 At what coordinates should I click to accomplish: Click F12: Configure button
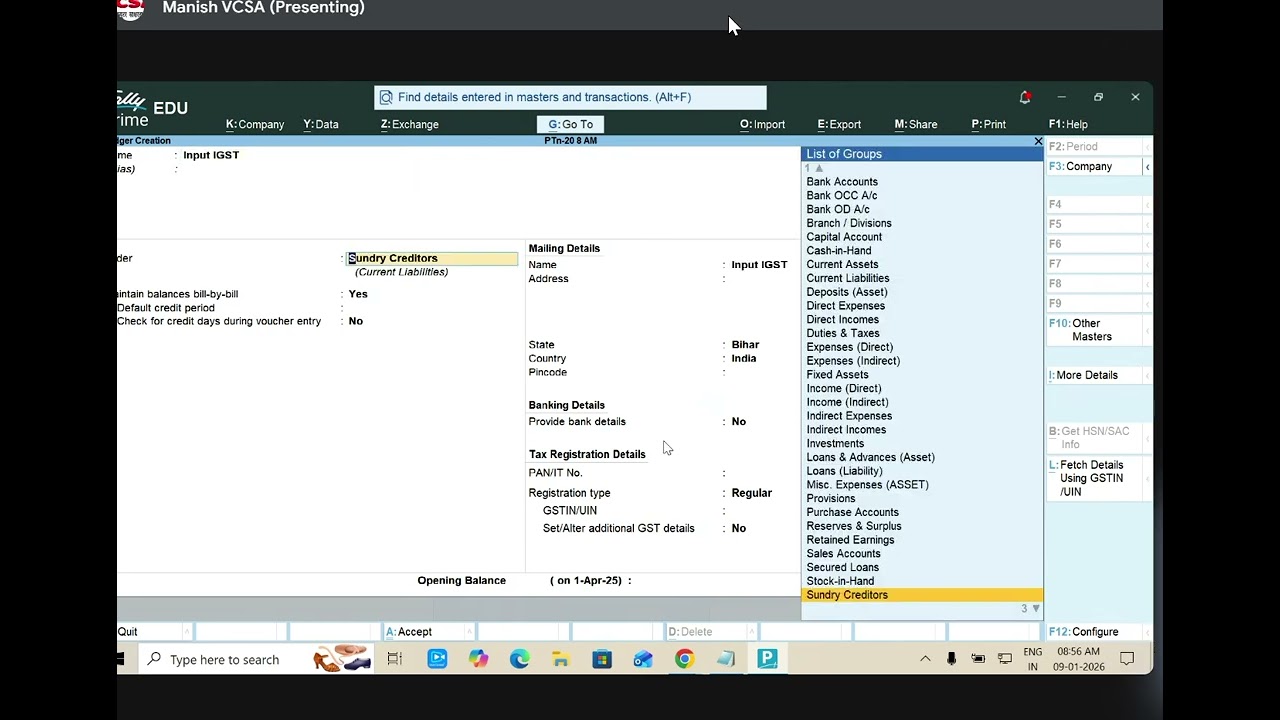tap(1094, 632)
